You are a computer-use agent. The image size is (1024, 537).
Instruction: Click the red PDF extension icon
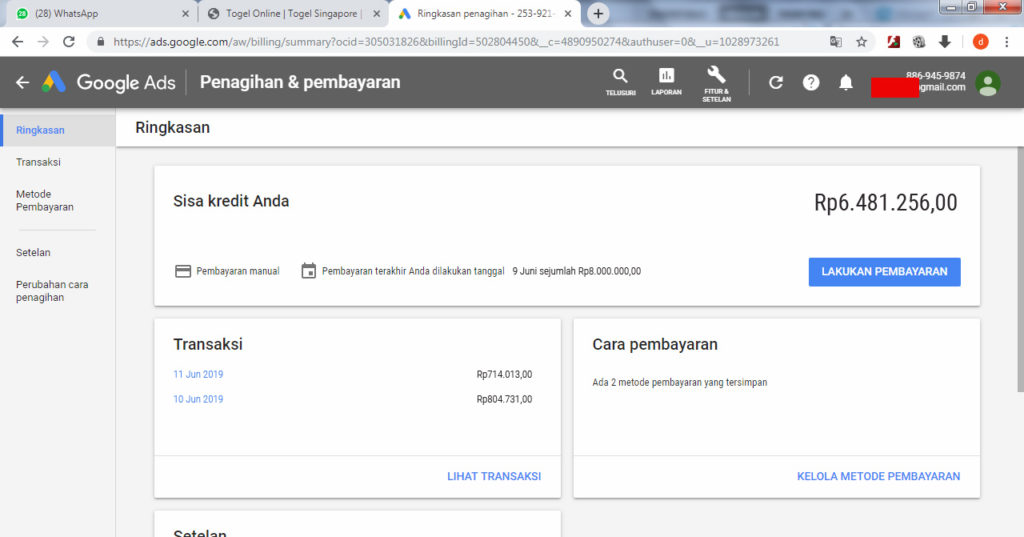click(893, 42)
